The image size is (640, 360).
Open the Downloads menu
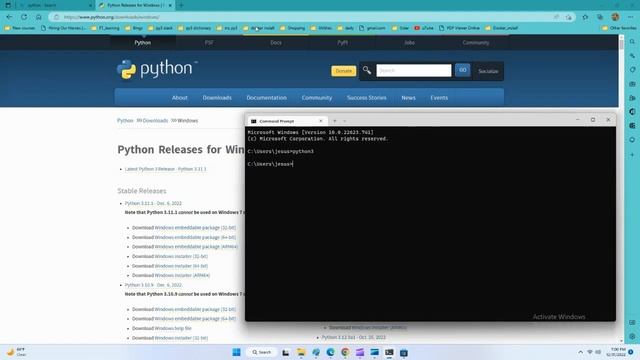[x=217, y=98]
